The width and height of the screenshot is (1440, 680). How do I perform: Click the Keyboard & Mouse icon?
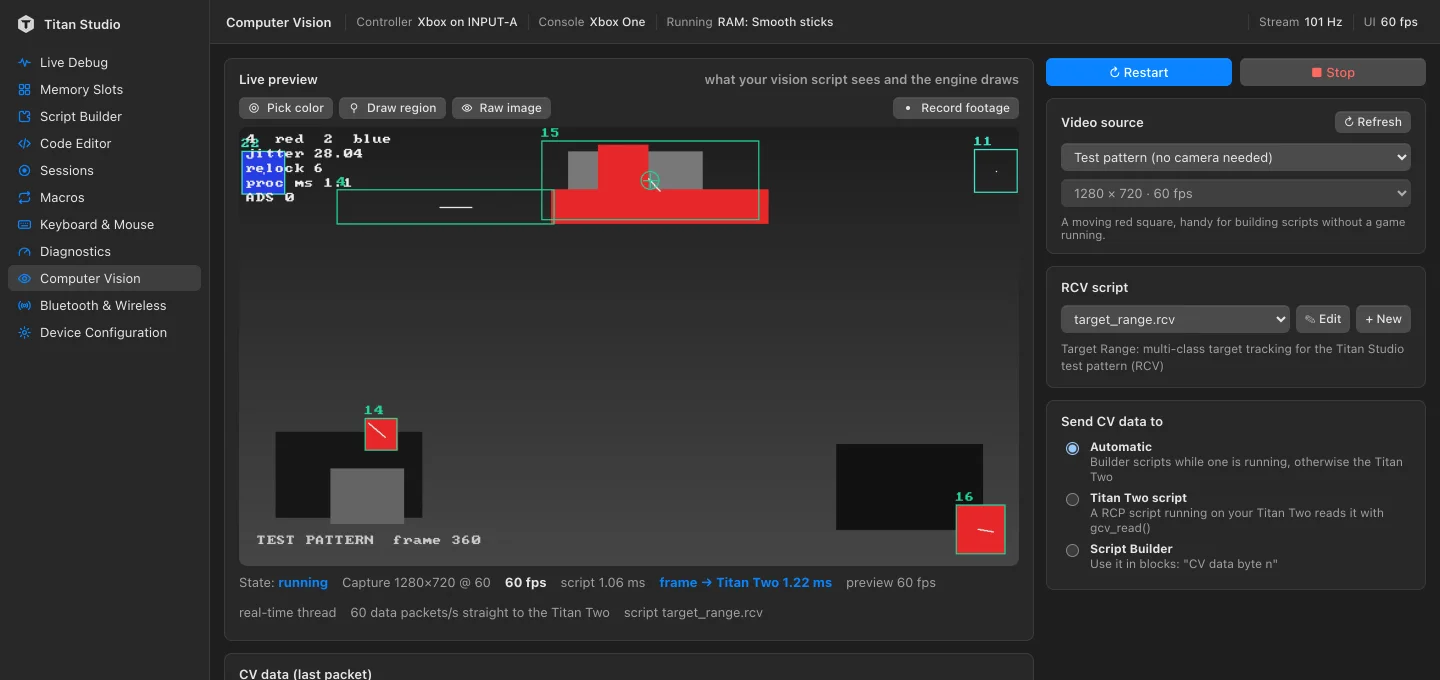[25, 224]
